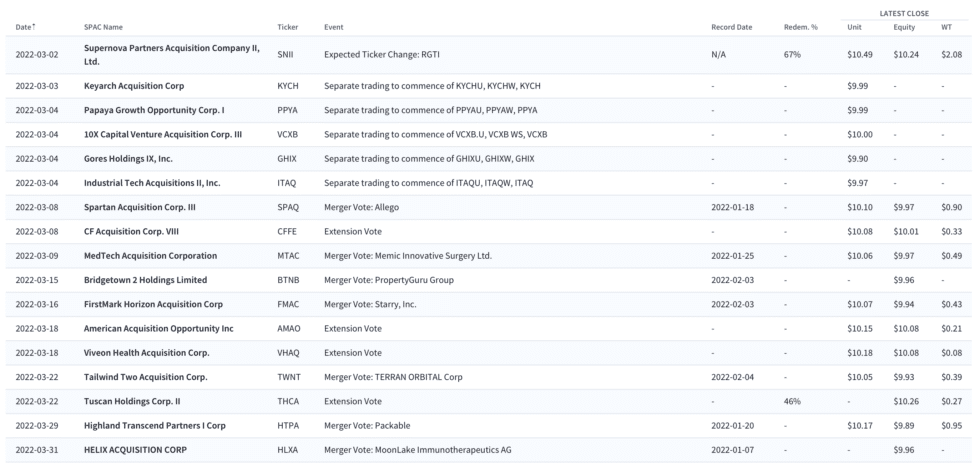Open HELIX ACQUISITION CORP entry

[135, 450]
